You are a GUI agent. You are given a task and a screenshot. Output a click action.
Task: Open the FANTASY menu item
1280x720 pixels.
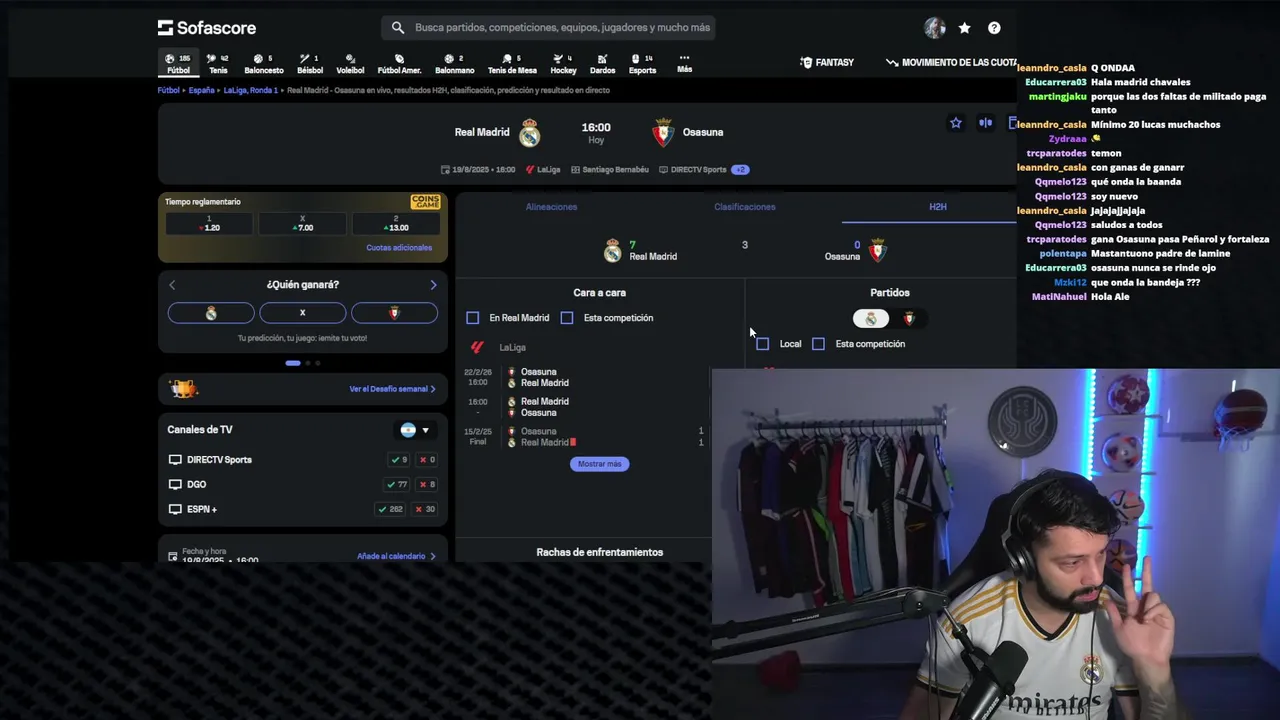click(x=827, y=62)
